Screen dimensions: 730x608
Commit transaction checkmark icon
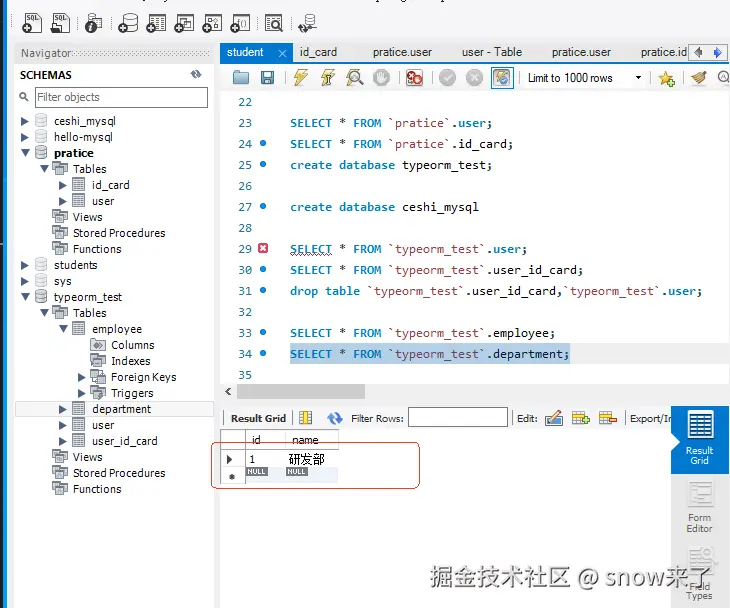pyautogui.click(x=447, y=77)
